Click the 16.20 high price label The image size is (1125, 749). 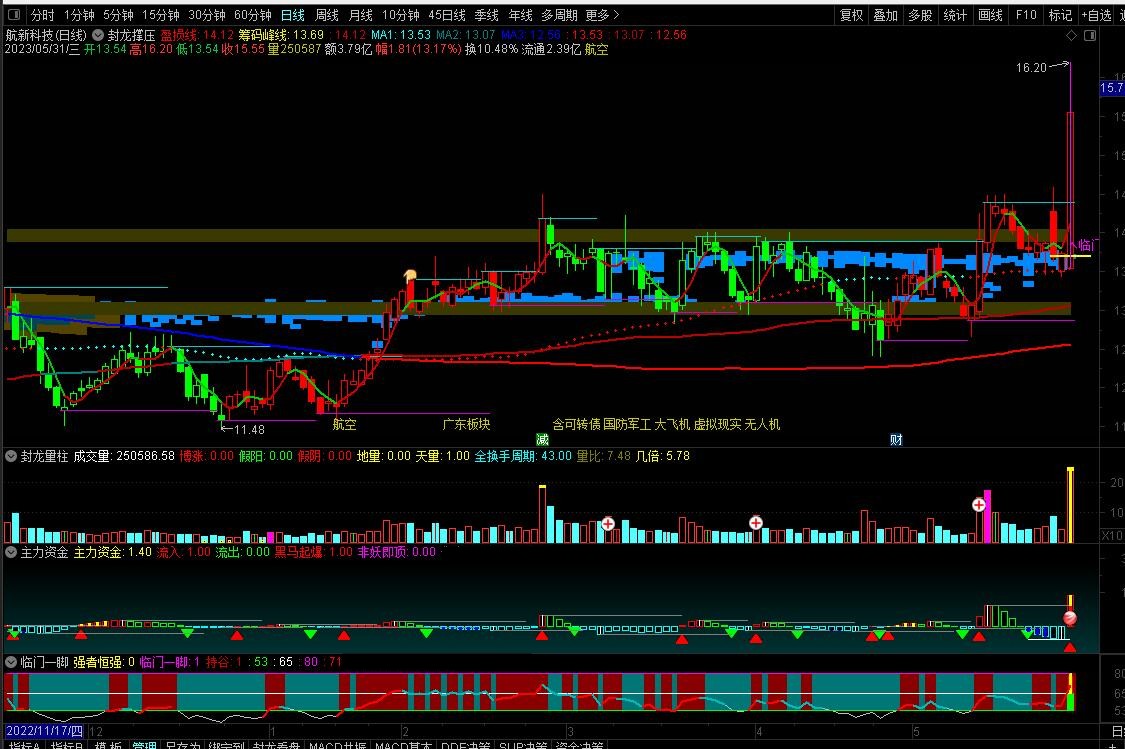1031,67
